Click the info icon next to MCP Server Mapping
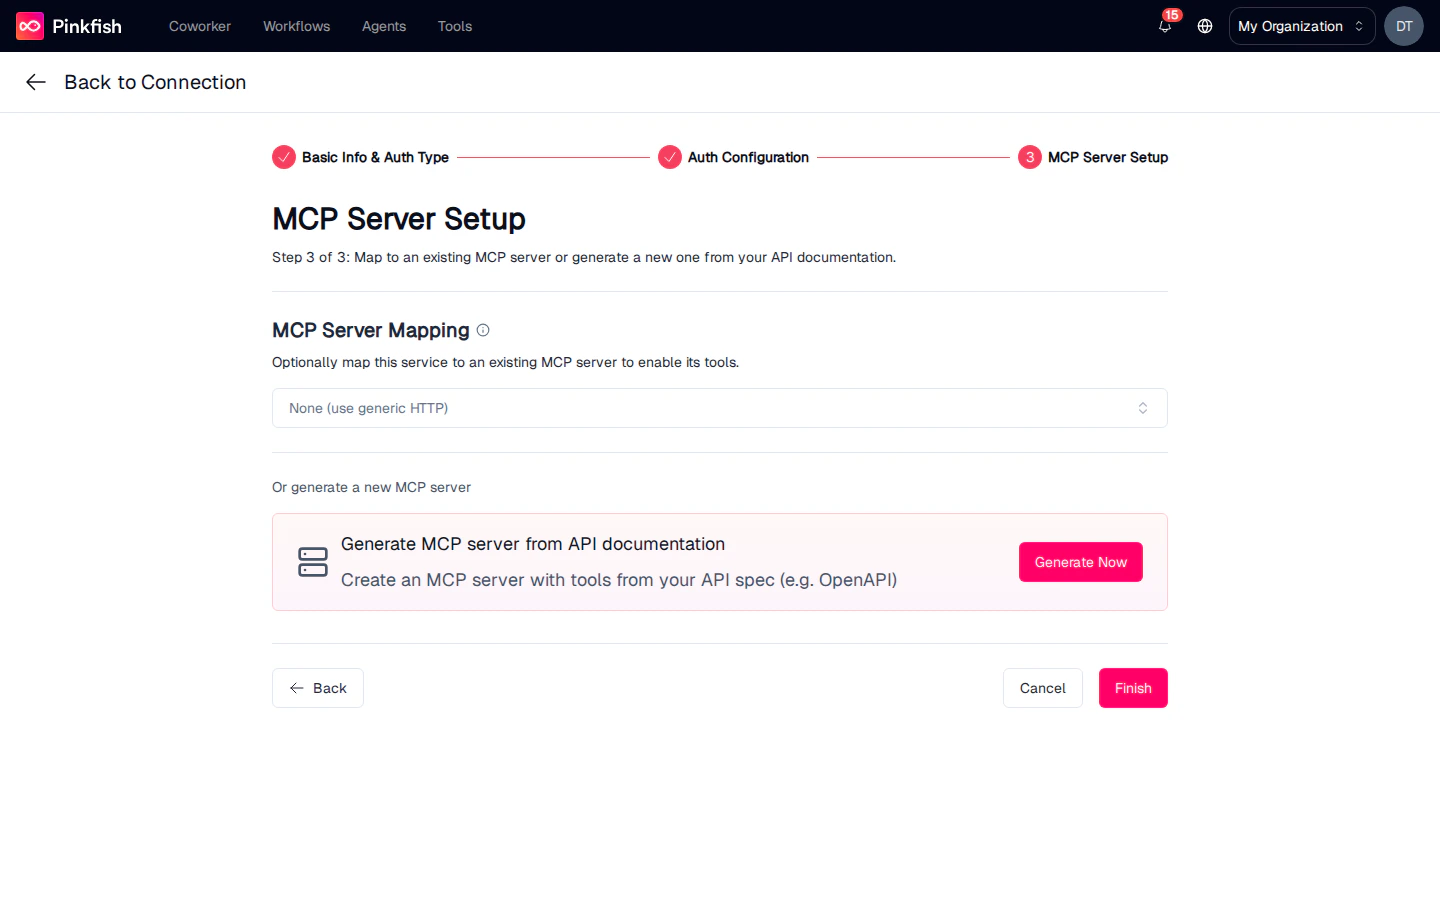Viewport: 1440px width, 900px height. pos(483,330)
